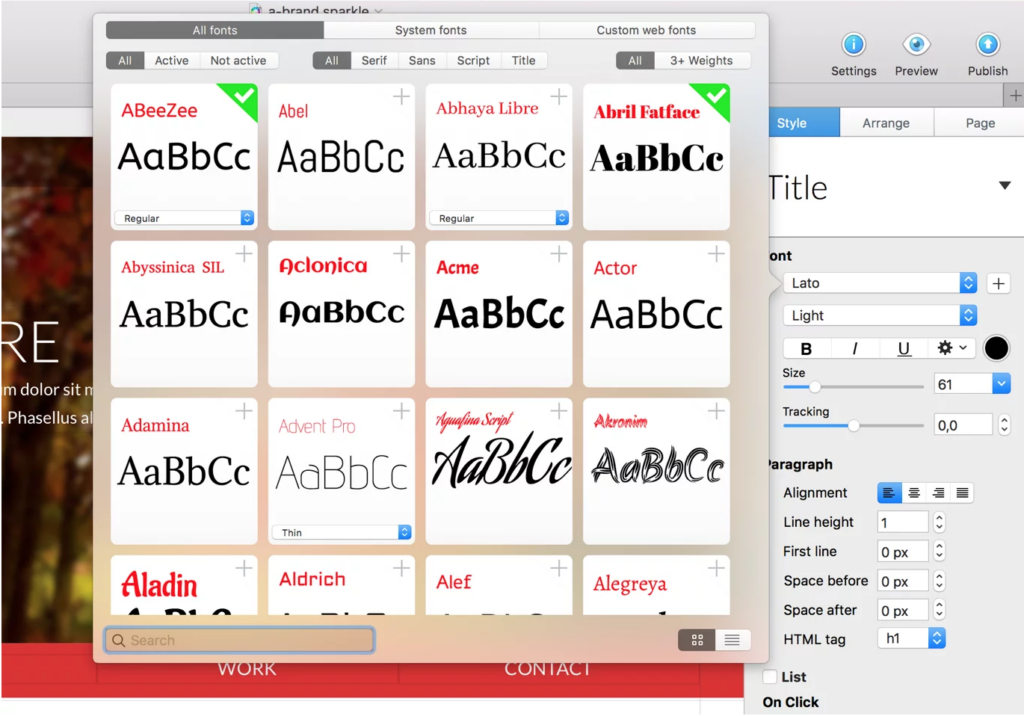The height and width of the screenshot is (716, 1024).
Task: Open the black text color swatch
Action: (996, 349)
